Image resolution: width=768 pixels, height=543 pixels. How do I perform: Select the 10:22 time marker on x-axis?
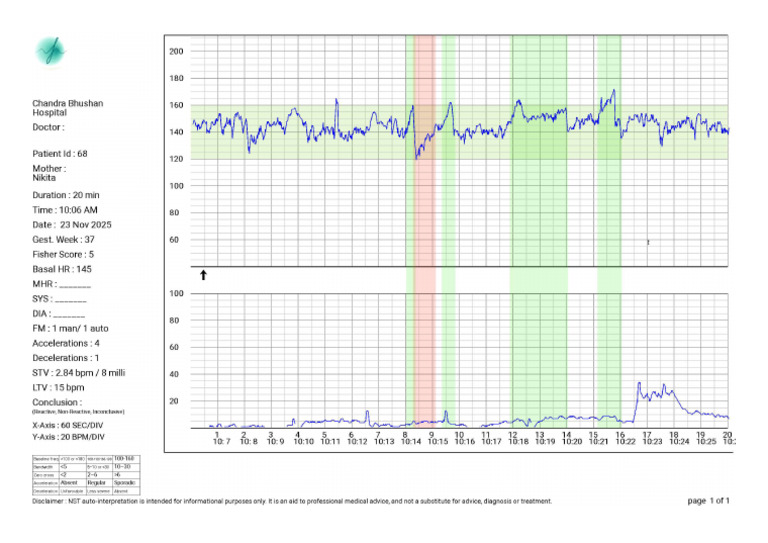(625, 441)
